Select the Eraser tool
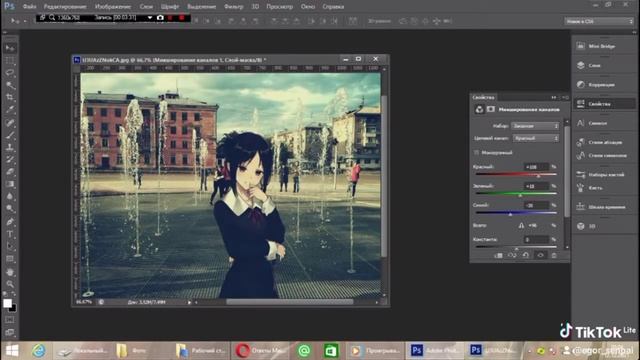This screenshot has width=640, height=360. click(10, 171)
